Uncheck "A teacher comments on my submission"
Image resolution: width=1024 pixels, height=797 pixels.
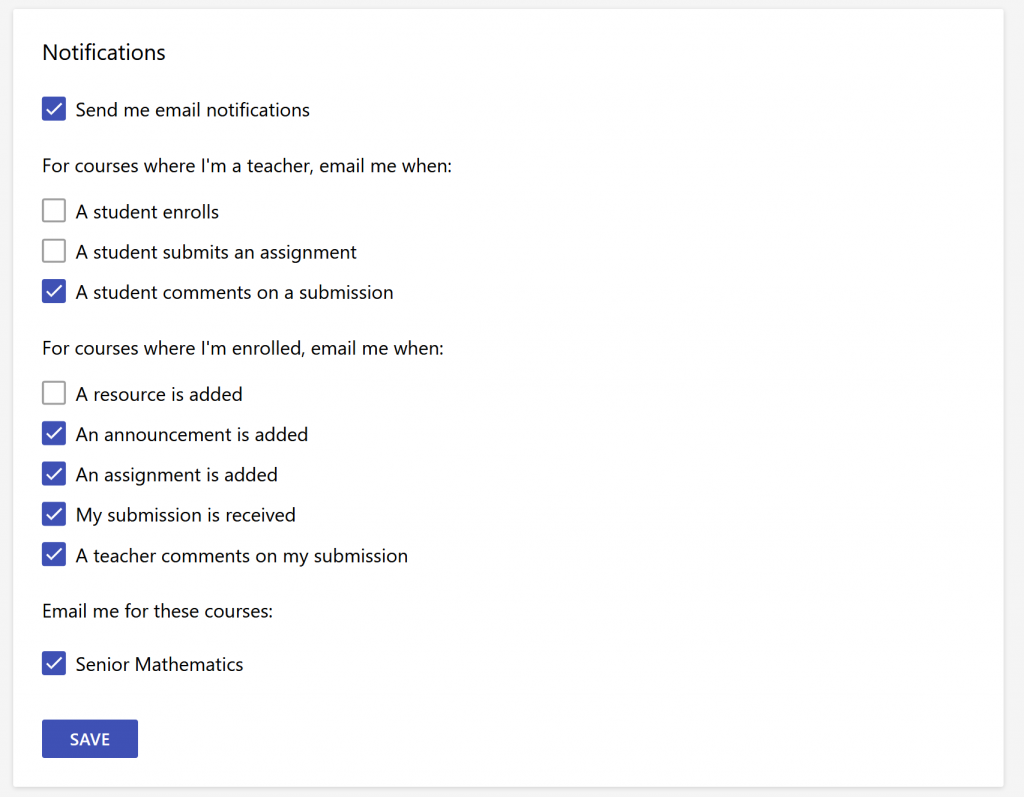(x=54, y=553)
